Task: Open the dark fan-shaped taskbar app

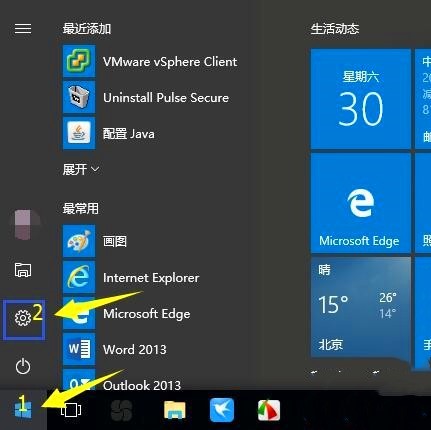Action: (121, 410)
